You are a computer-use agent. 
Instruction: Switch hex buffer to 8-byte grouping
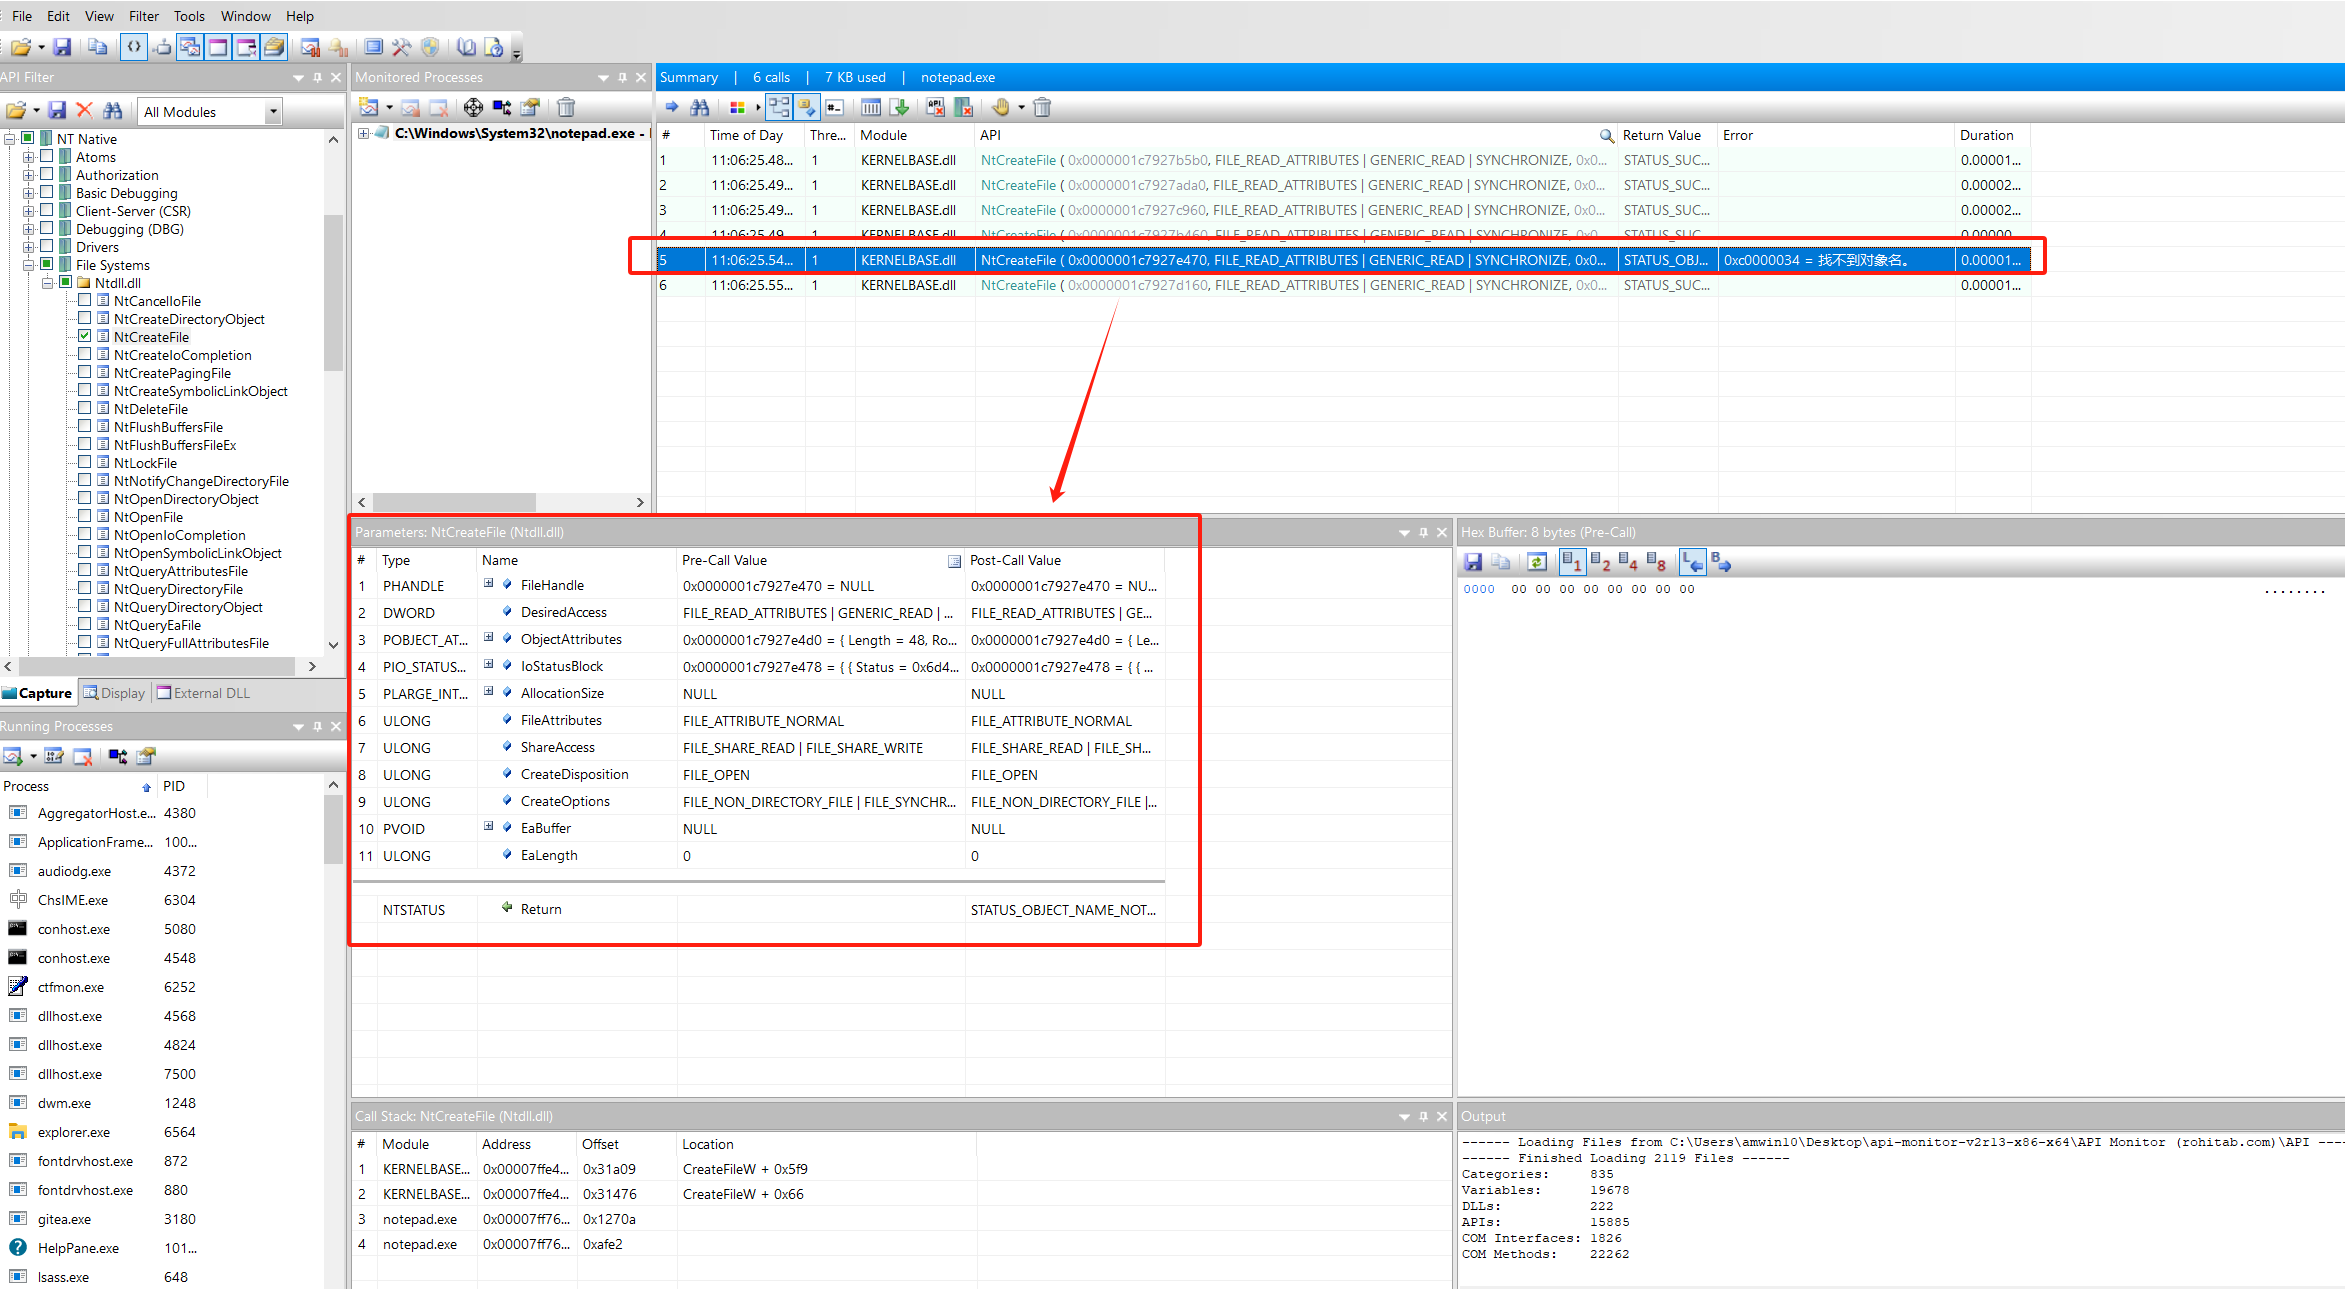pyautogui.click(x=1656, y=563)
